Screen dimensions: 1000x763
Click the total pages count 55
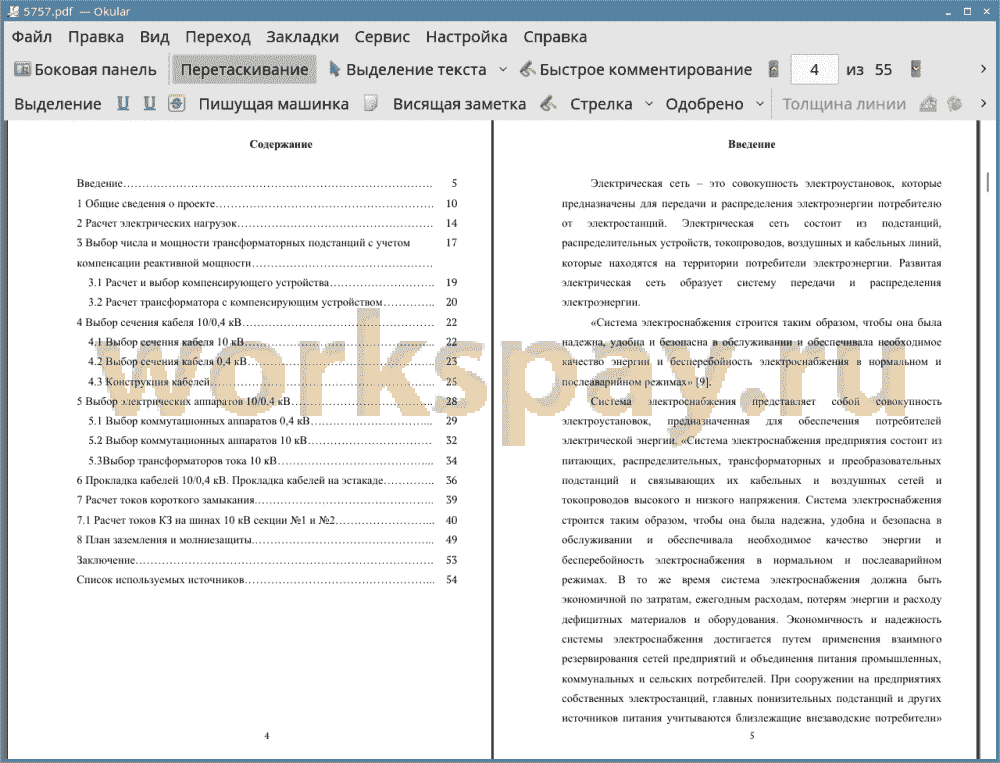[x=883, y=70]
